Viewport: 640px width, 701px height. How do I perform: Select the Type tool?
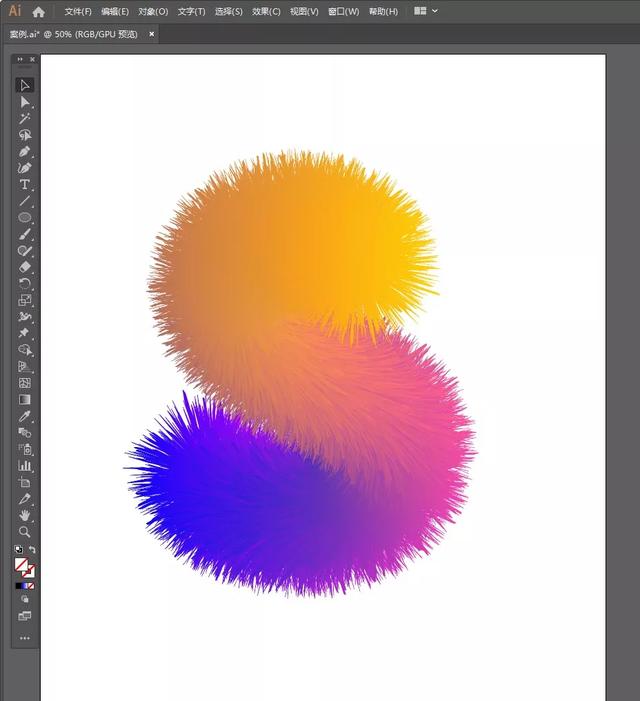(x=25, y=185)
